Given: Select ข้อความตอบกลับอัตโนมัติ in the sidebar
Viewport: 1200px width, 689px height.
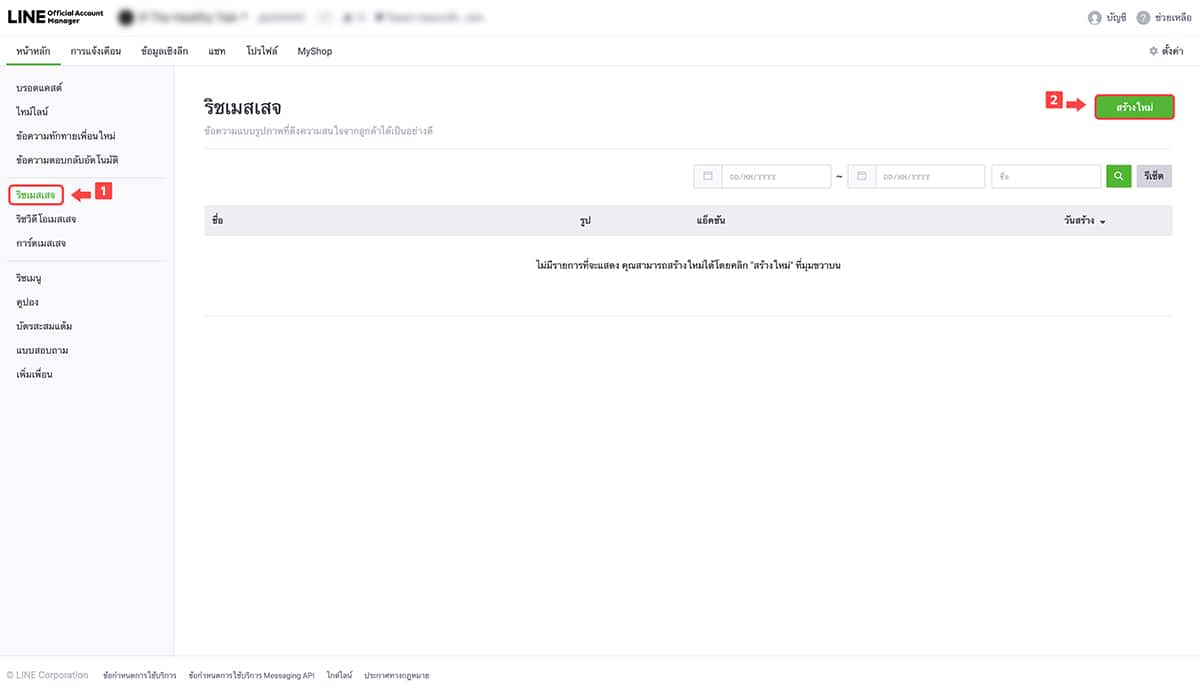Looking at the screenshot, I should pyautogui.click(x=68, y=160).
